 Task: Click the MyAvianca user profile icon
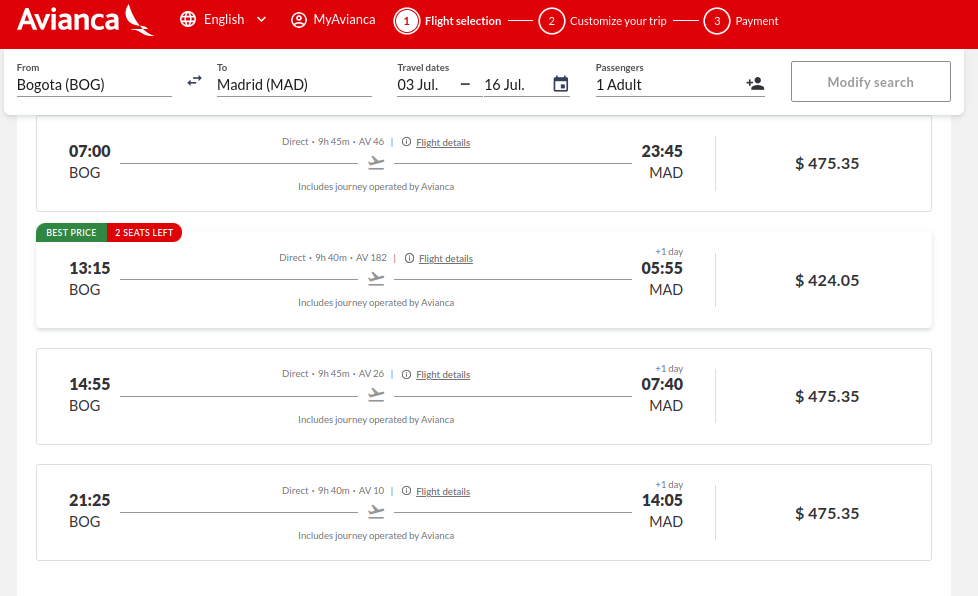click(x=299, y=20)
